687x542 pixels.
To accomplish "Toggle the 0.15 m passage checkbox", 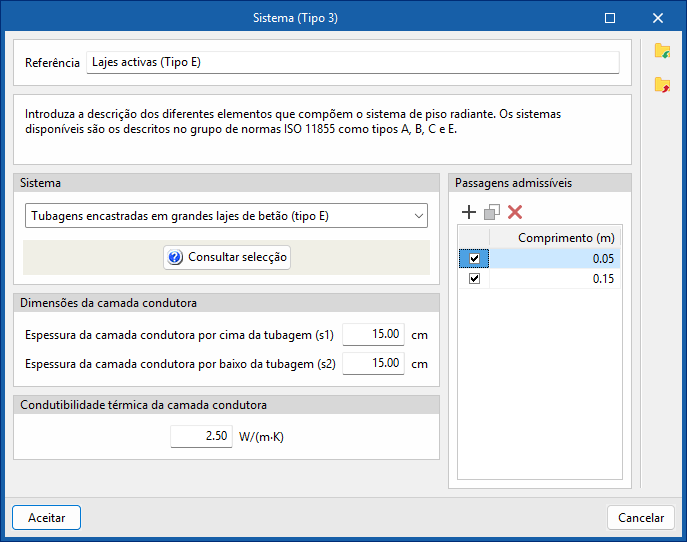I will pyautogui.click(x=474, y=279).
